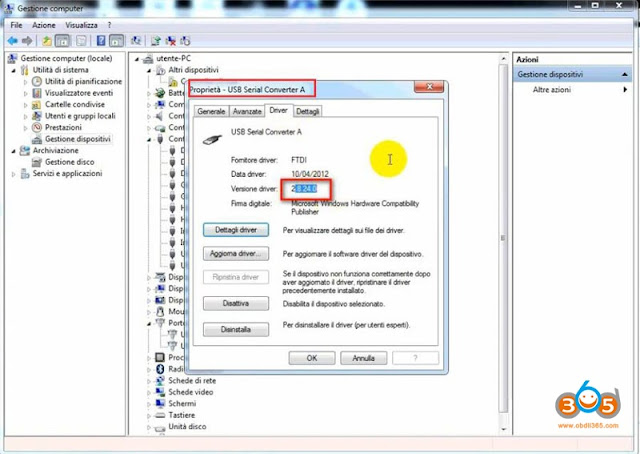Click the Show/Hide console tree icon
The height and width of the screenshot is (454, 640).
(62, 41)
